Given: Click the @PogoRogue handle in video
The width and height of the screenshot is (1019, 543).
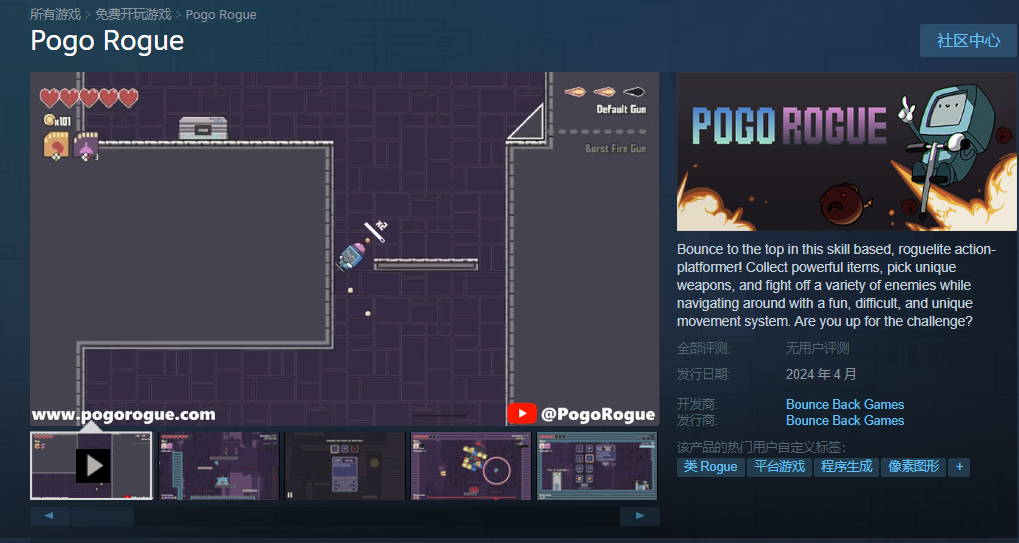Looking at the screenshot, I should point(598,414).
